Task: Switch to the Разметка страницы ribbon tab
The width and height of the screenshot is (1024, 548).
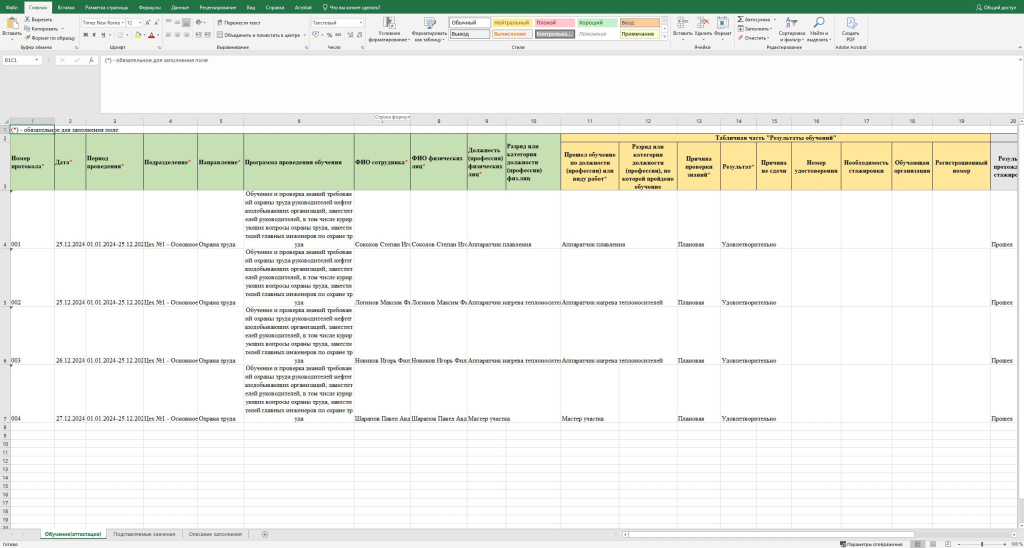Action: (108, 7)
